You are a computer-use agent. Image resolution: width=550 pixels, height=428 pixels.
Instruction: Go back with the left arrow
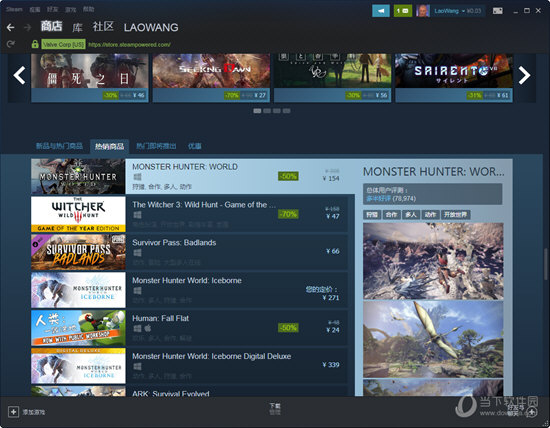tap(11, 27)
